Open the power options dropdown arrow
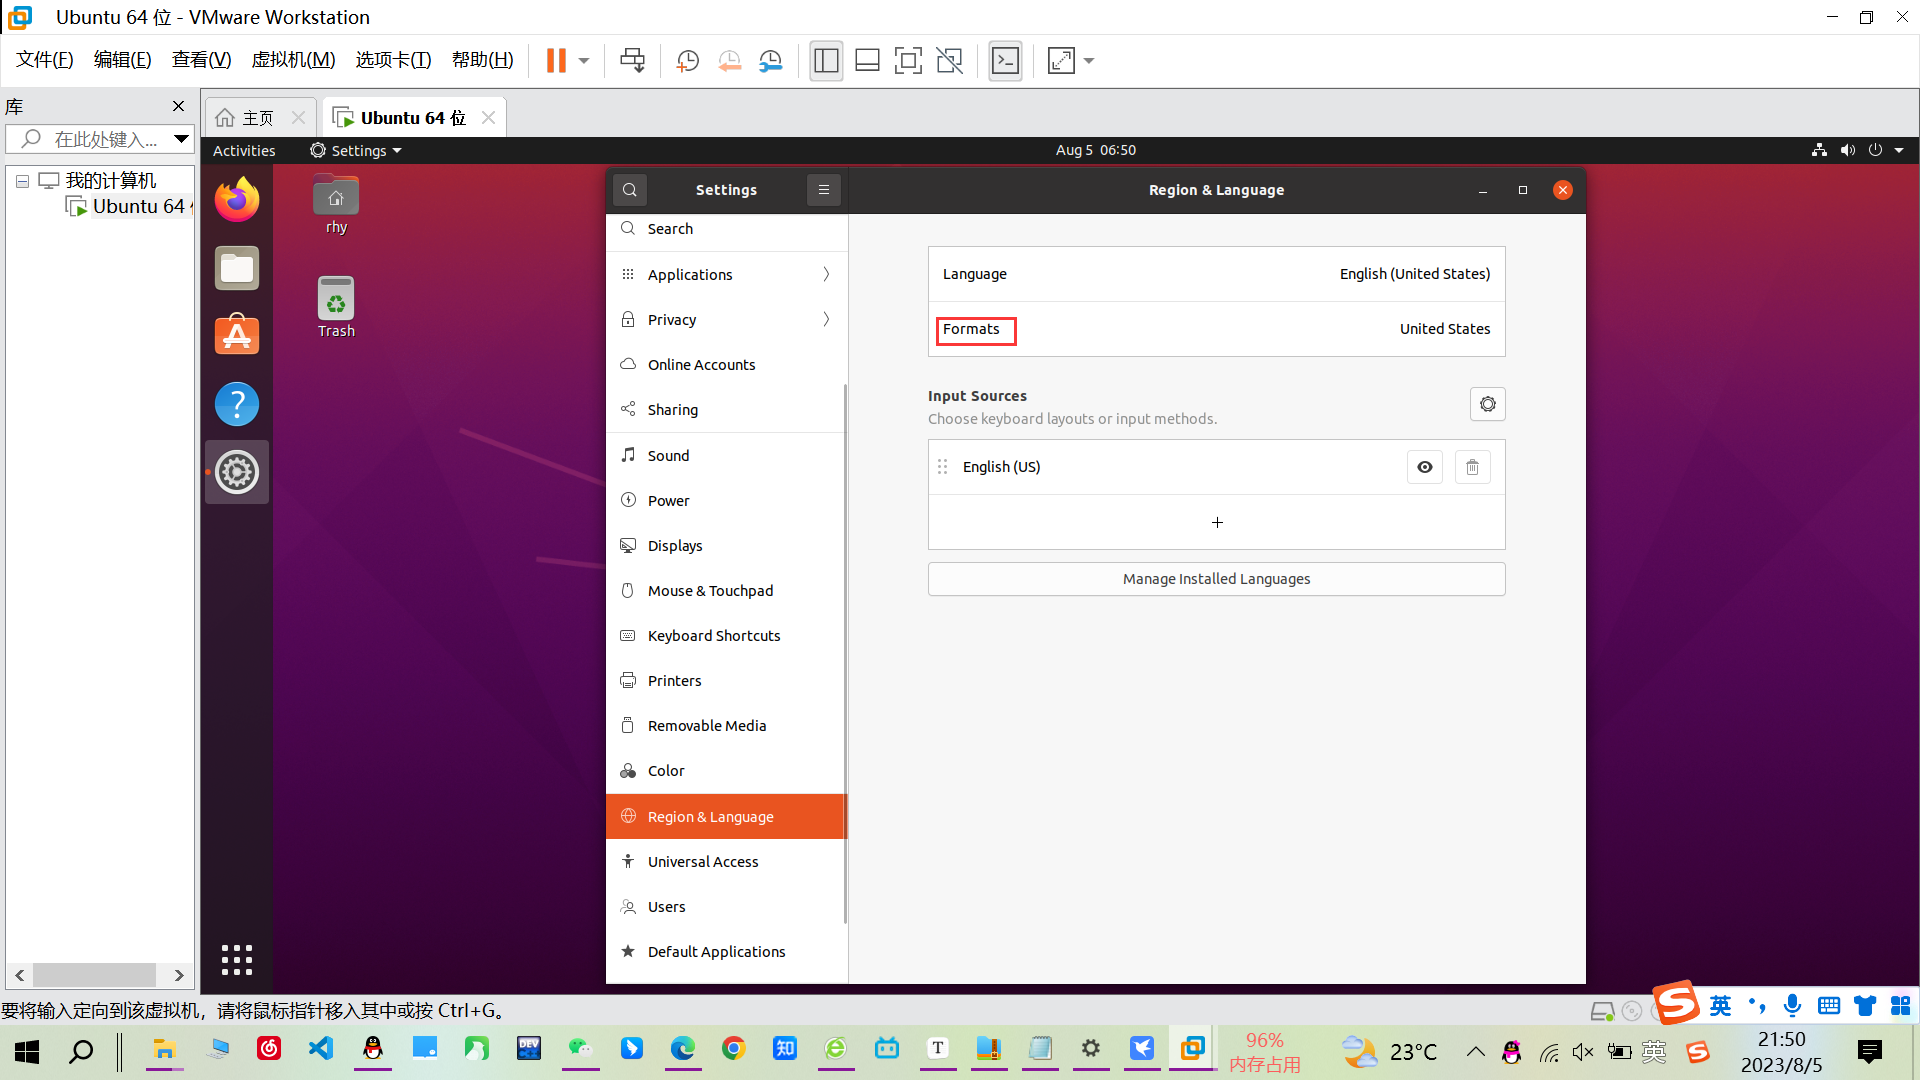Viewport: 1920px width, 1080px height. (x=584, y=61)
